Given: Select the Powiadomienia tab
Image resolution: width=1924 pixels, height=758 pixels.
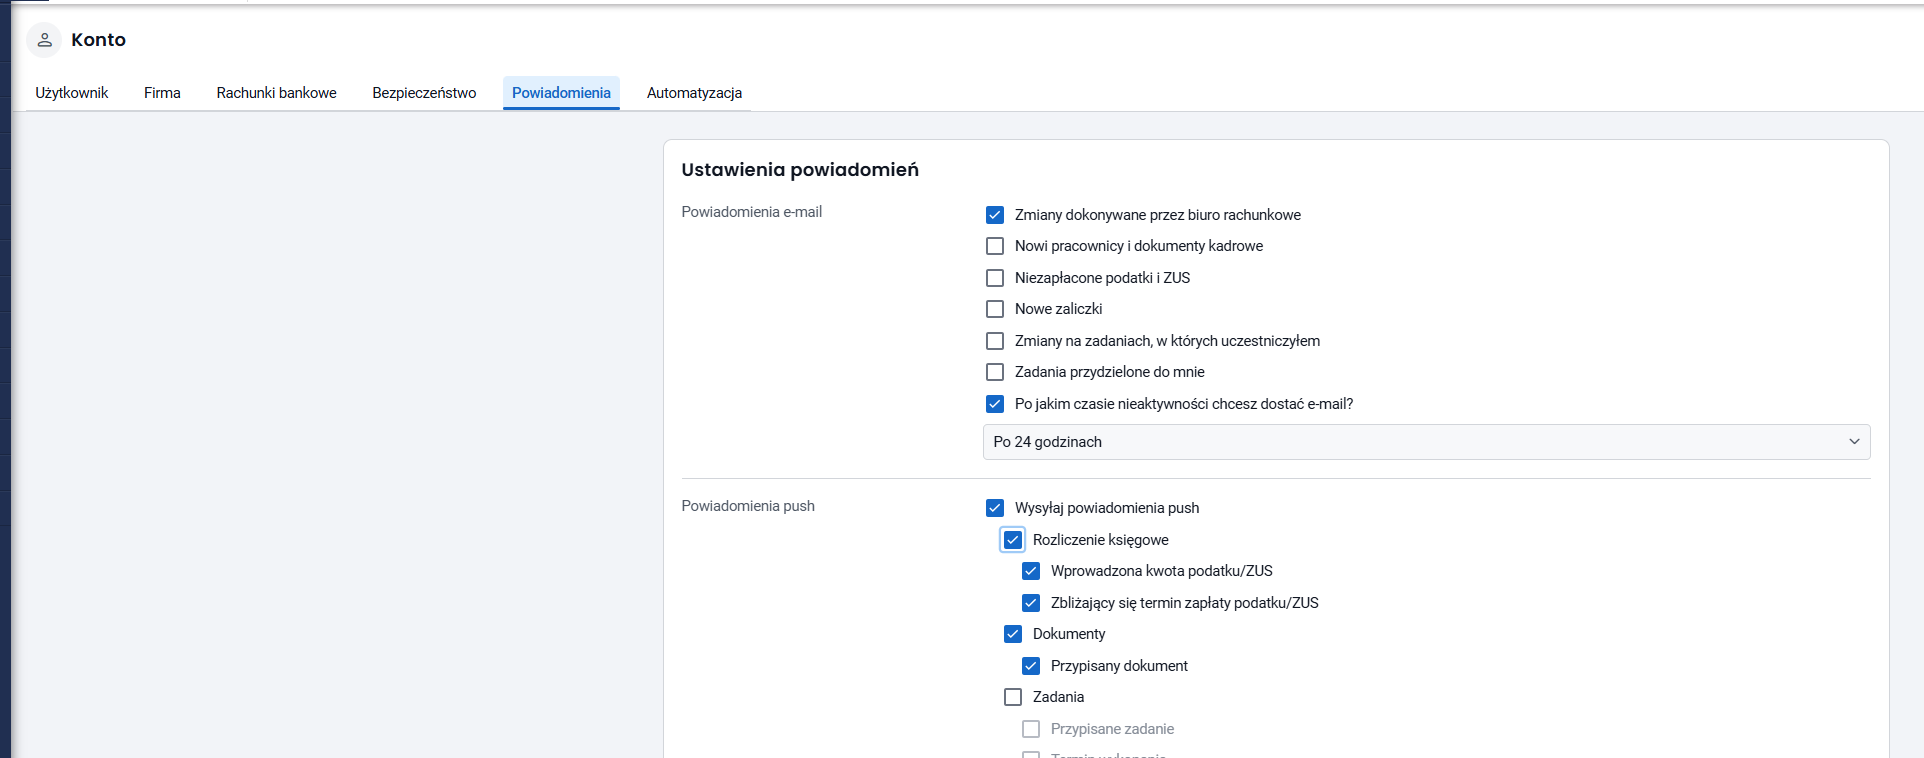Looking at the screenshot, I should [561, 93].
